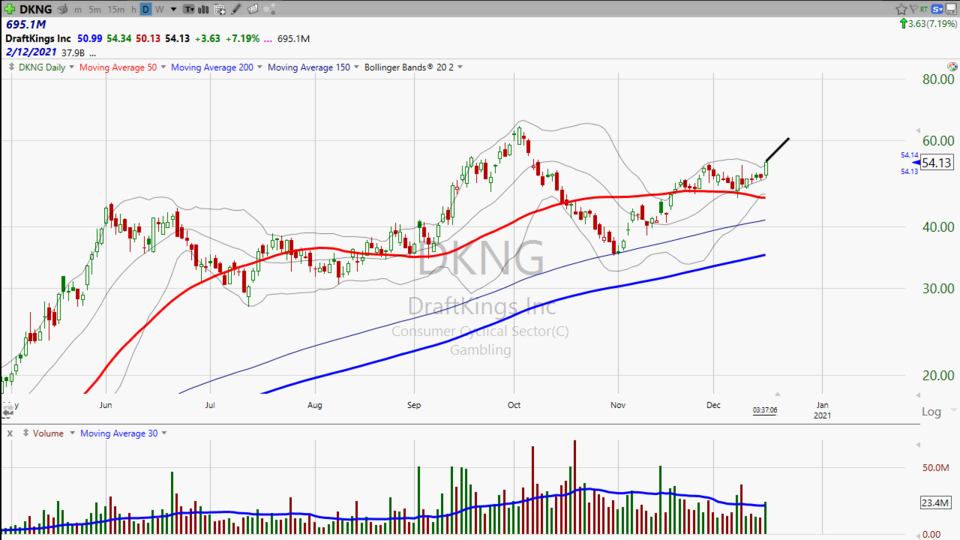Click the Log scale label

click(x=931, y=411)
